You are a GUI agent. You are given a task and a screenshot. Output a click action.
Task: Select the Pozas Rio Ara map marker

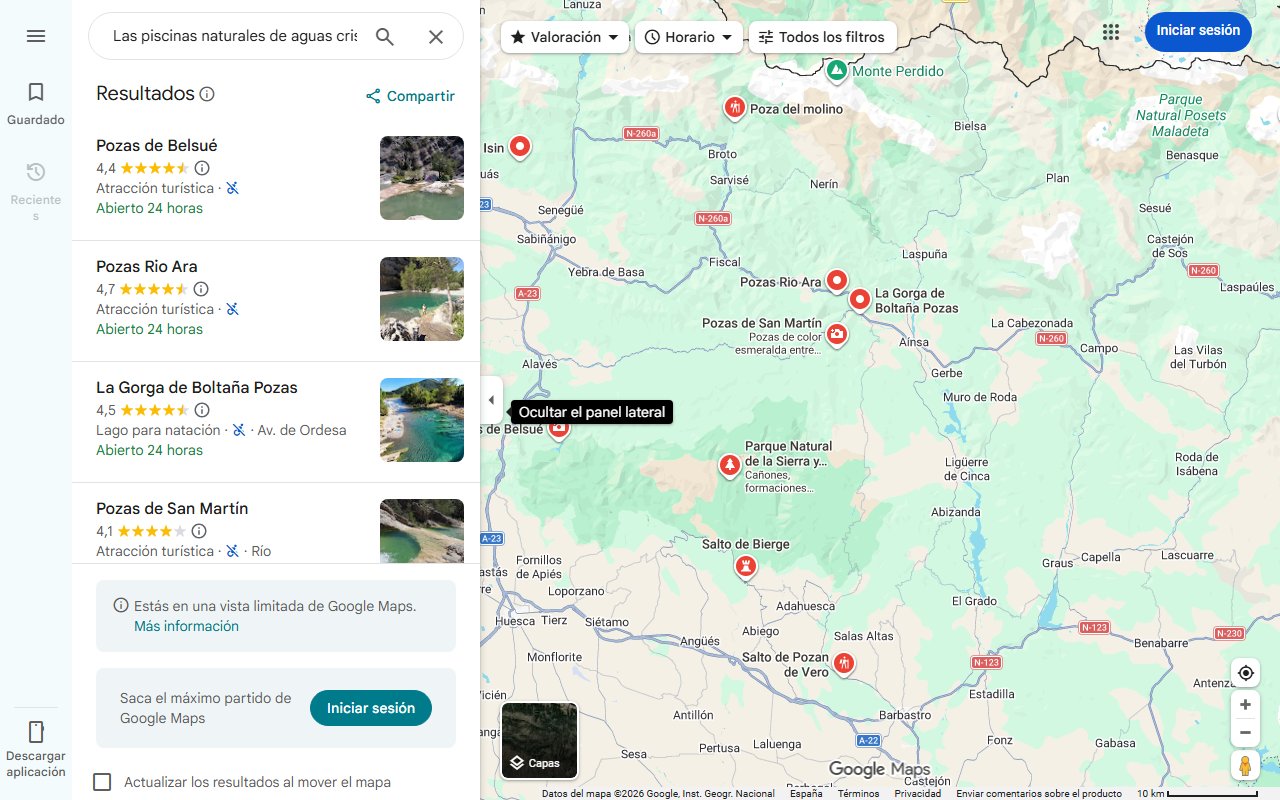point(836,281)
